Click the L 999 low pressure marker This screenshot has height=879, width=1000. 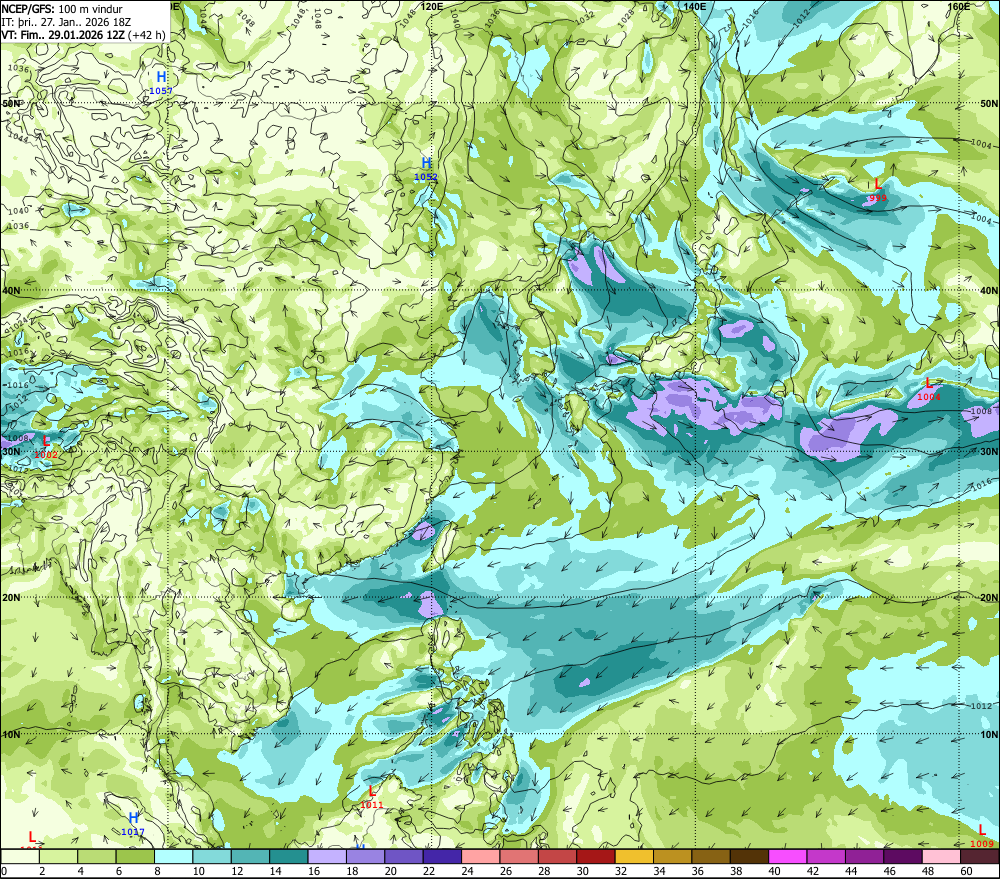pyautogui.click(x=878, y=190)
